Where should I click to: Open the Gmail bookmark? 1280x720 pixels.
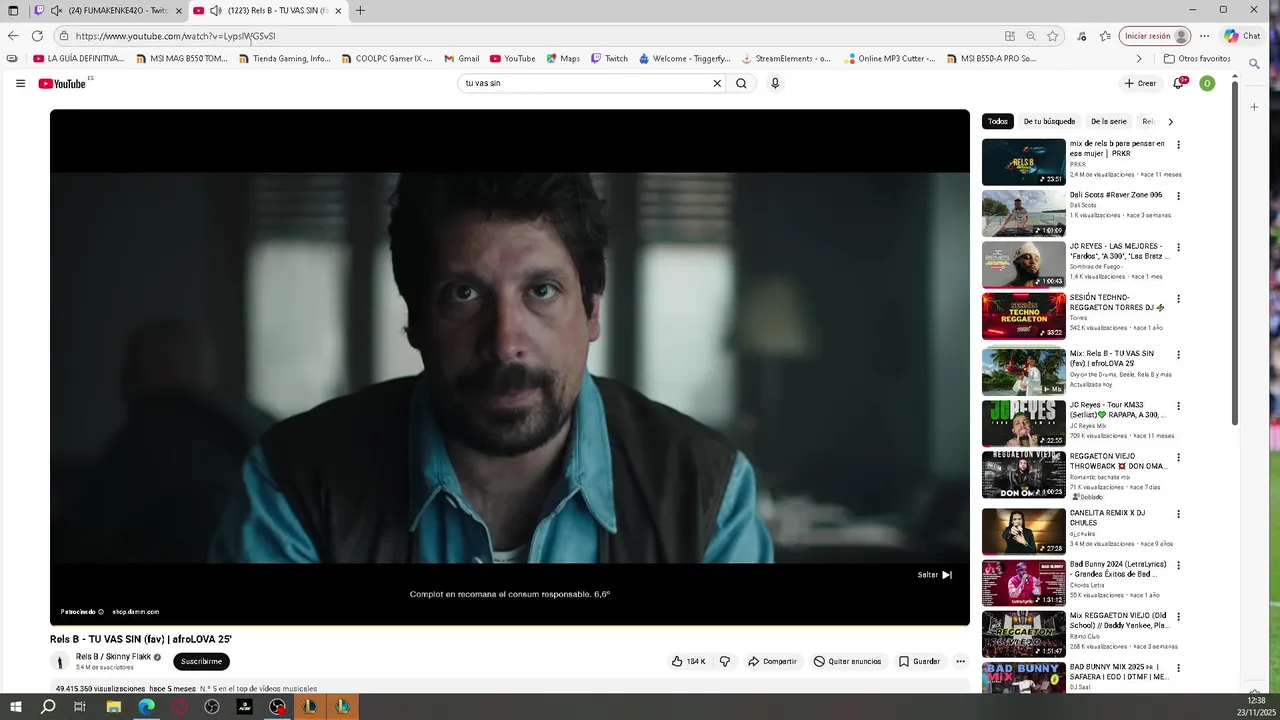coord(462,59)
